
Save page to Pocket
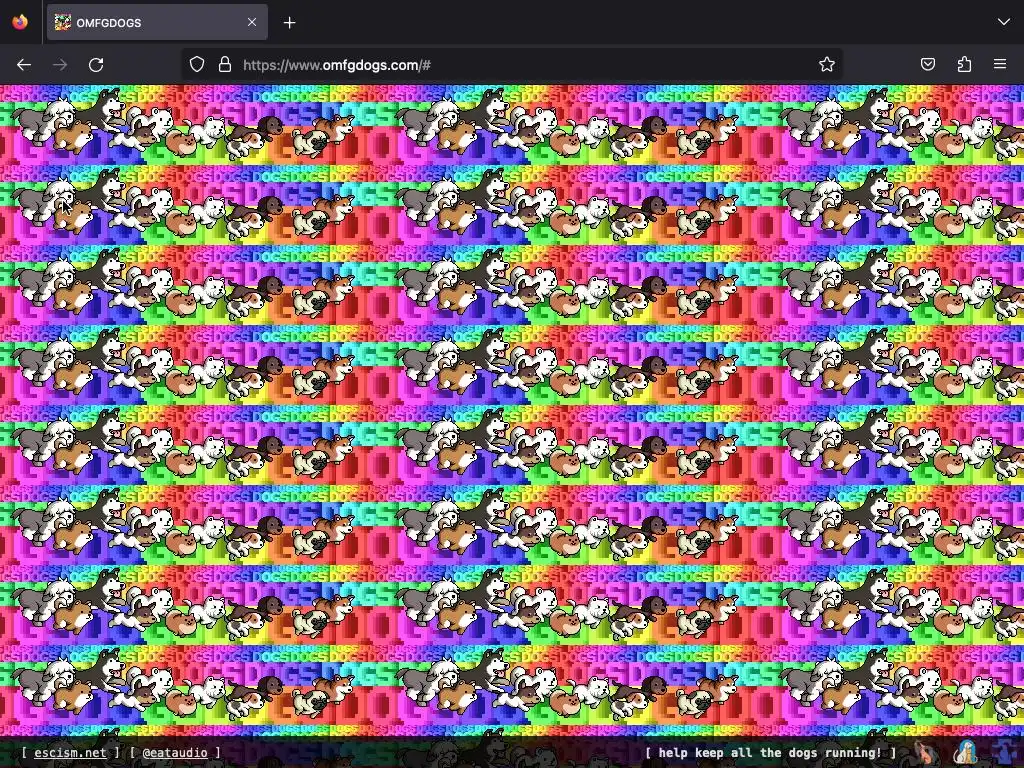(x=927, y=65)
